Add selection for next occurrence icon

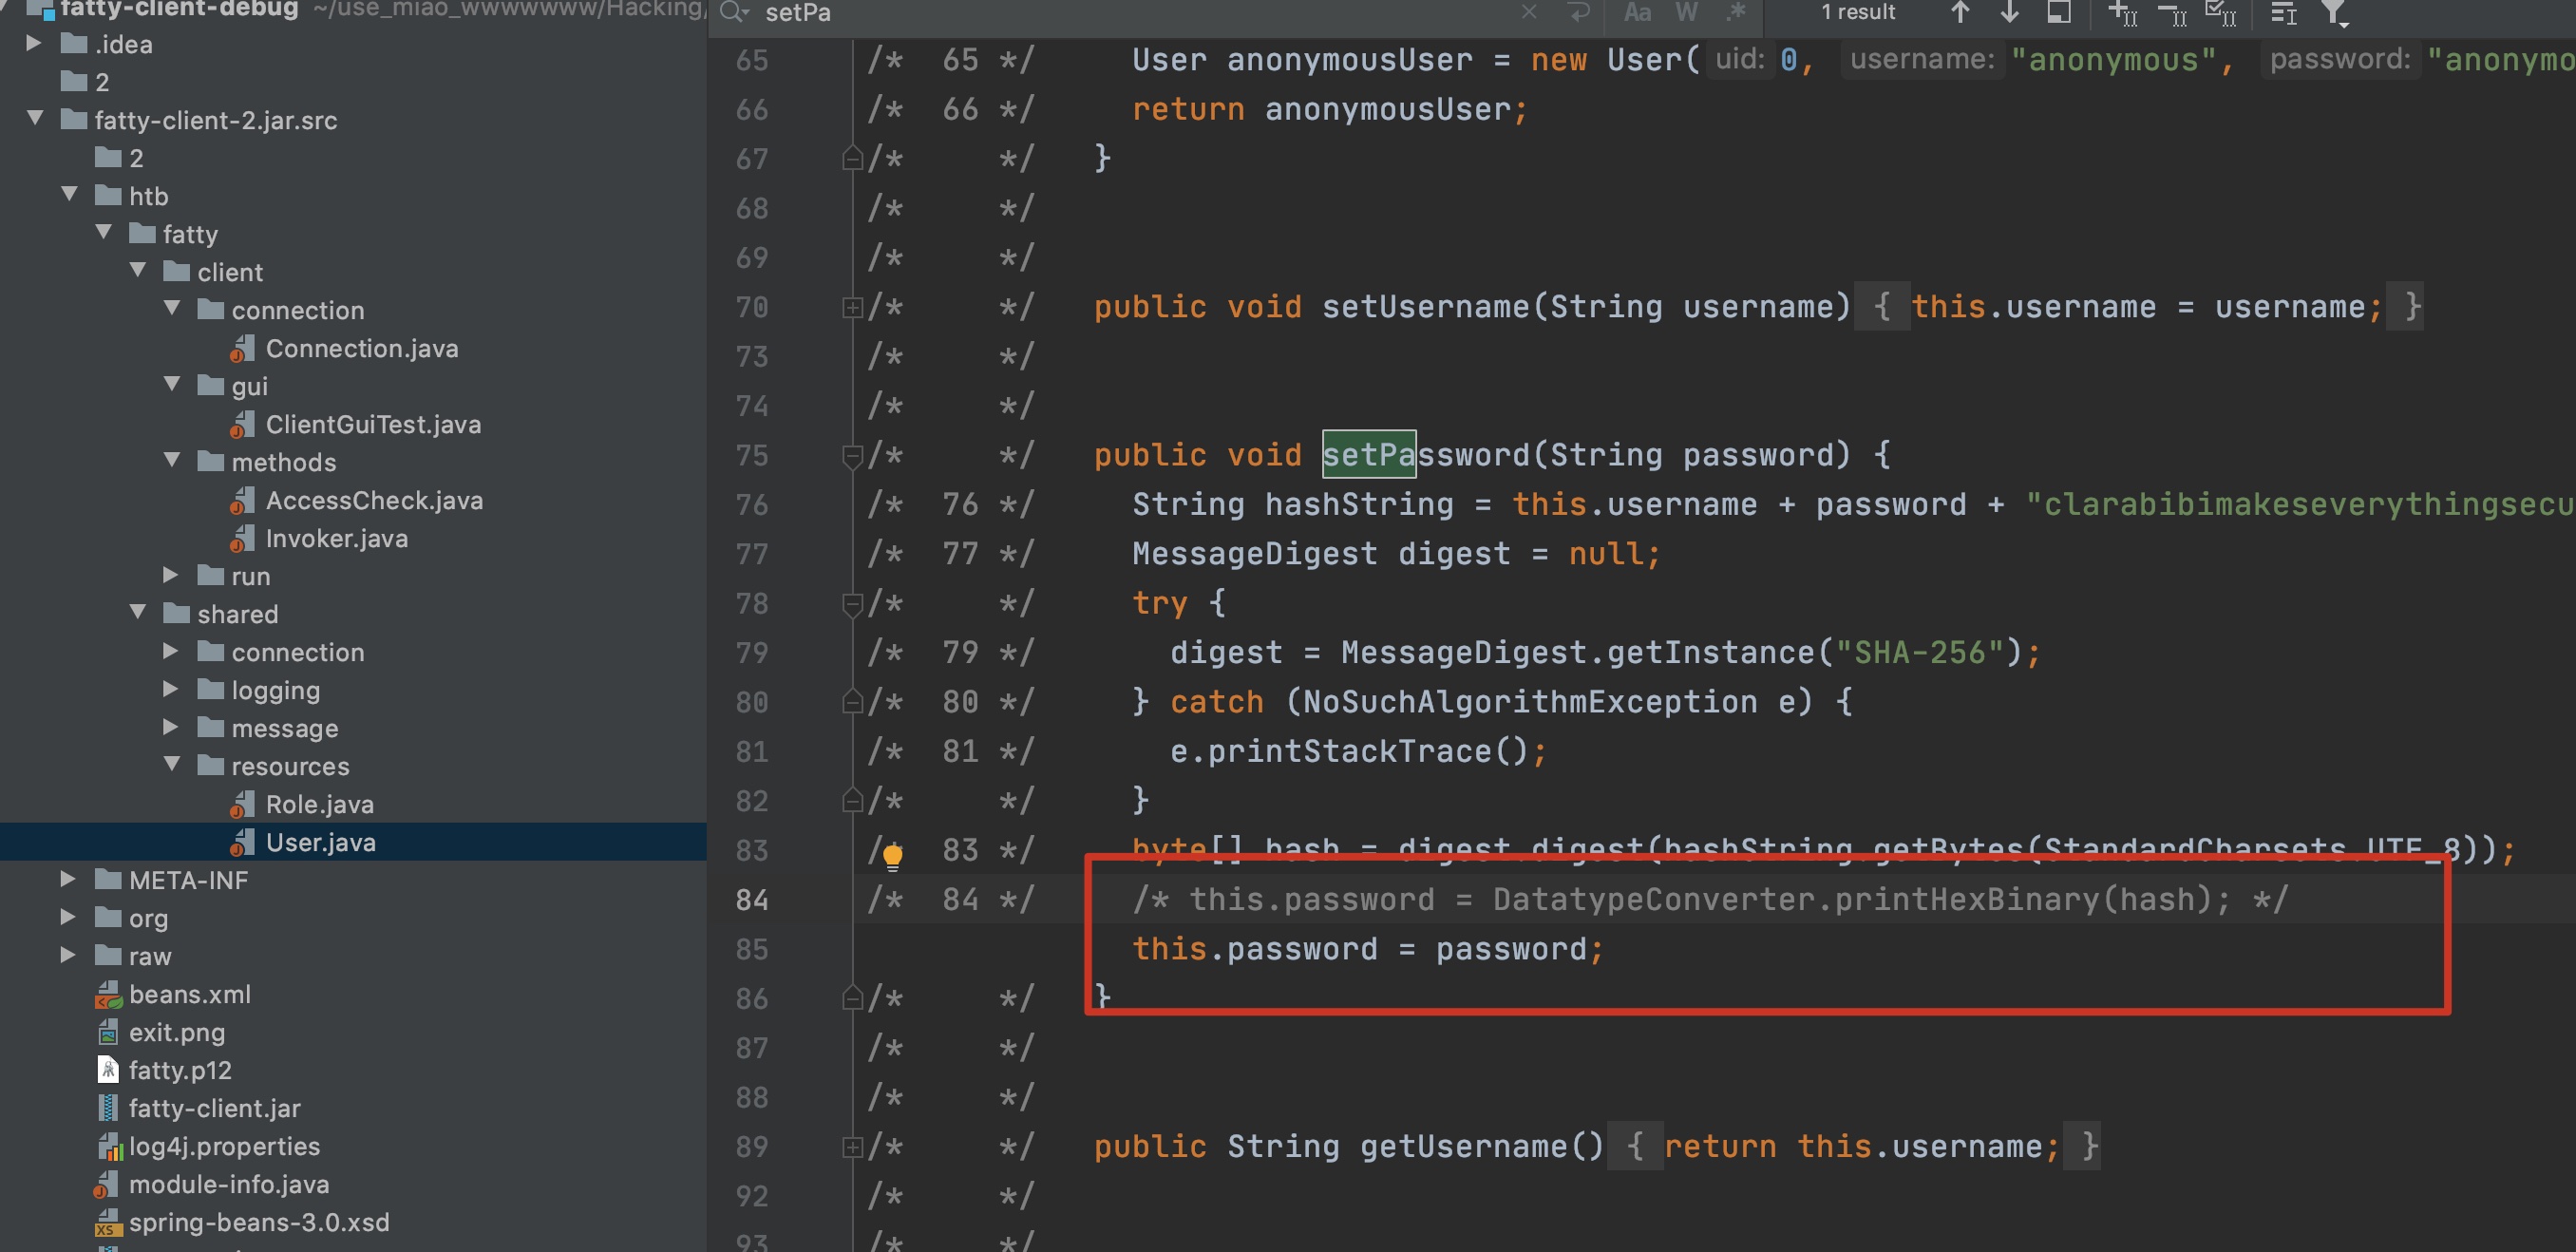pos(2122,13)
